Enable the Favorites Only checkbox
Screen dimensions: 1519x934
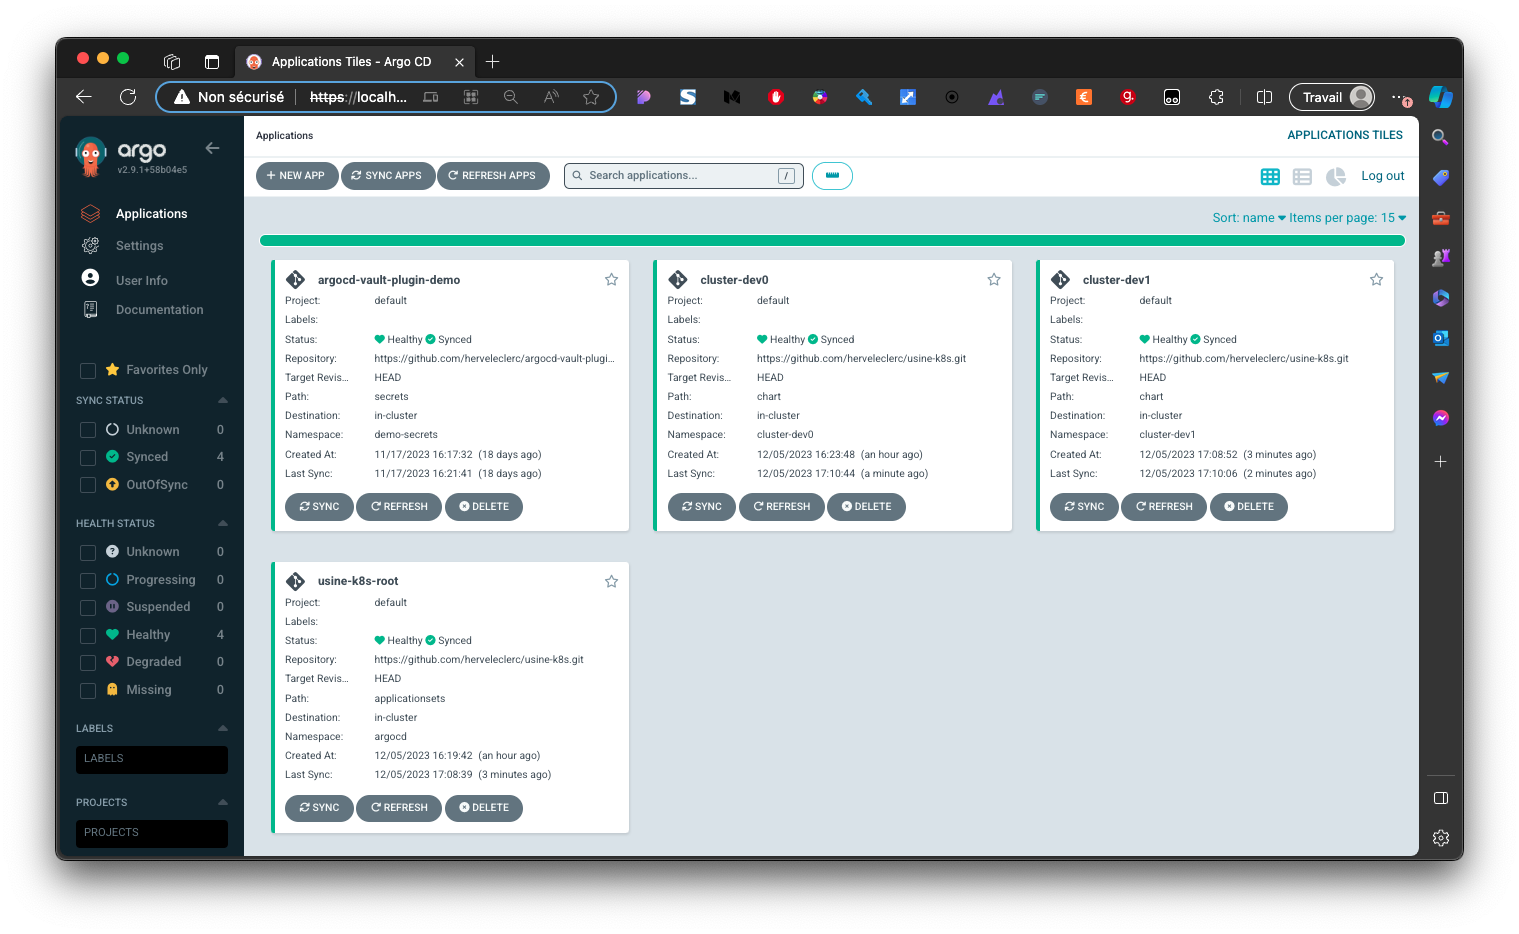88,371
